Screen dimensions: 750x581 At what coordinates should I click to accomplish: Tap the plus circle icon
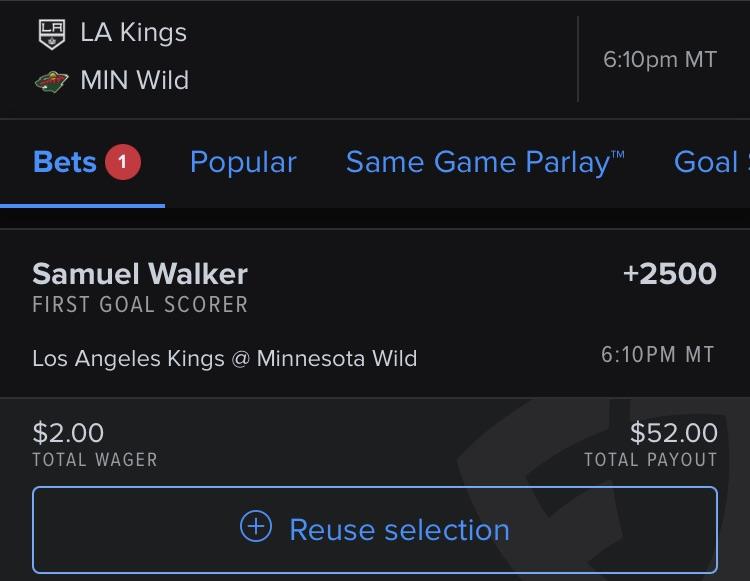[256, 528]
